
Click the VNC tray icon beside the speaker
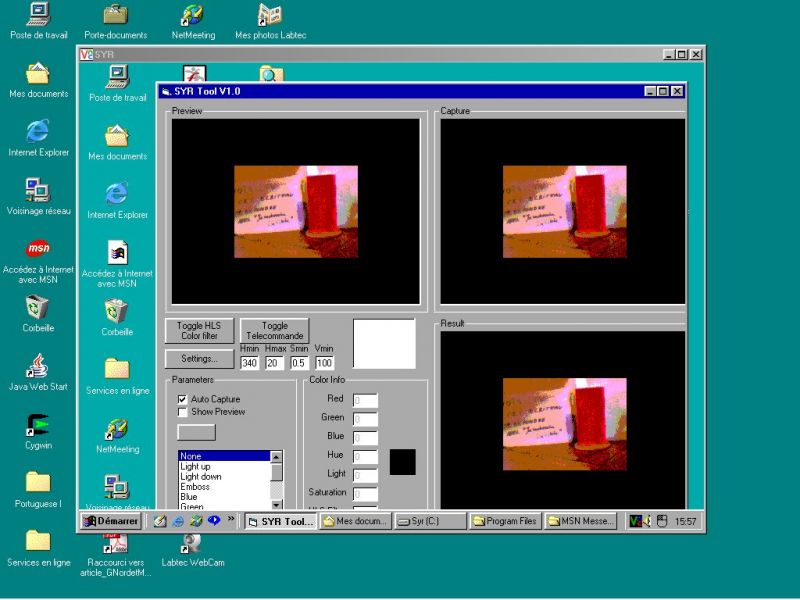coord(635,521)
